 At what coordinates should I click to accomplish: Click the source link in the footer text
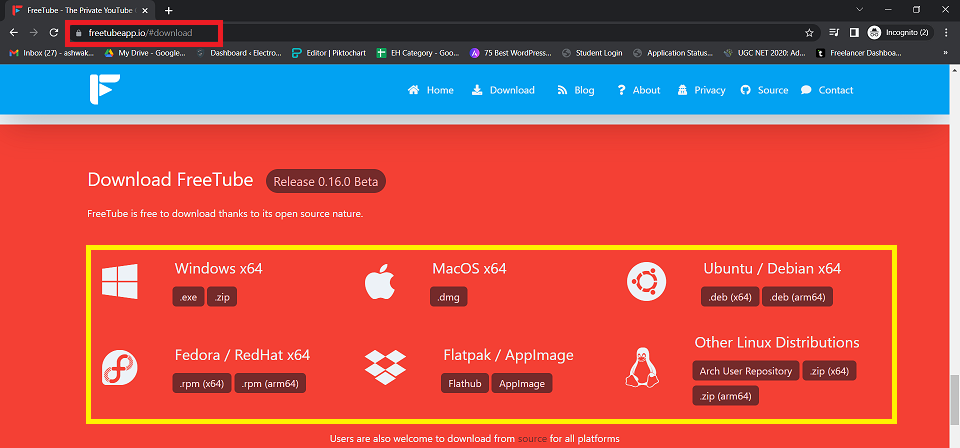click(532, 438)
